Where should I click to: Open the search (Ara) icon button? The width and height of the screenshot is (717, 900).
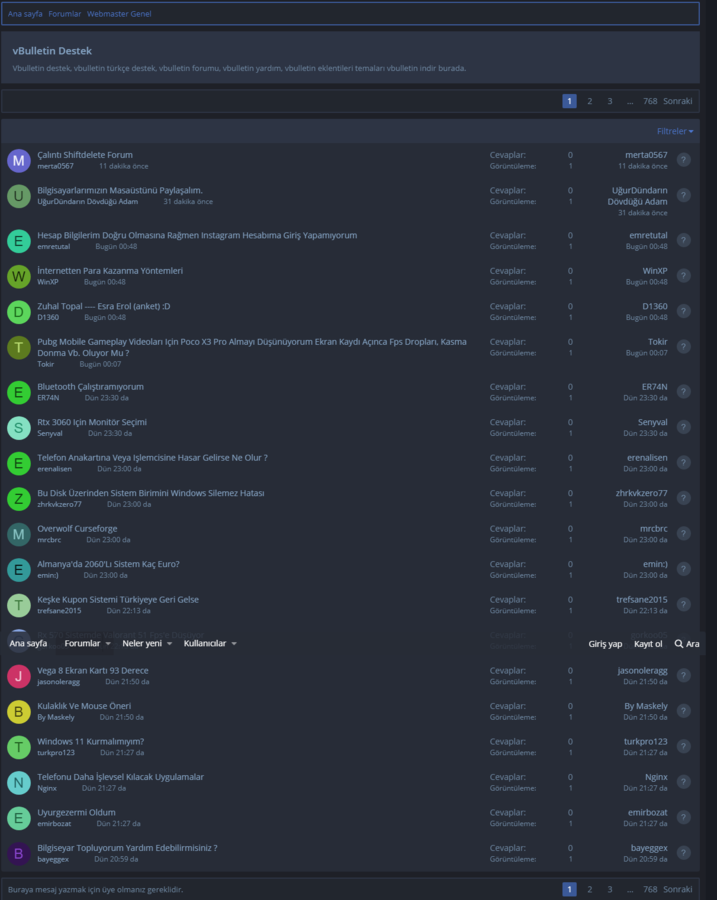point(687,644)
